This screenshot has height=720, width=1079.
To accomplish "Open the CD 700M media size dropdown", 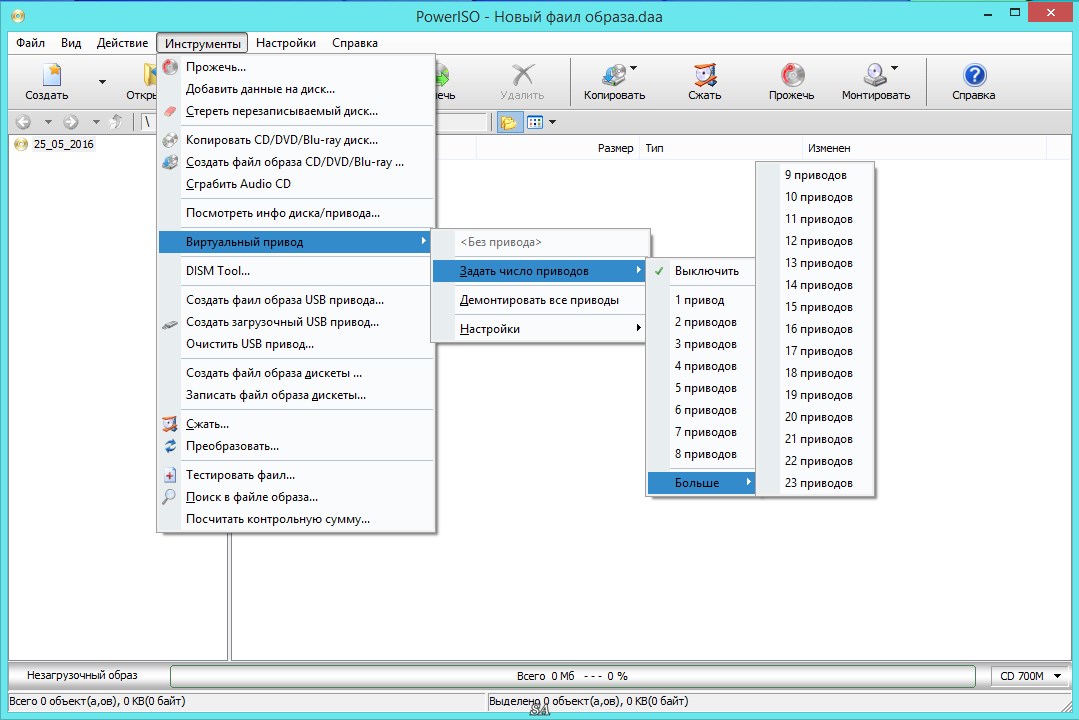I will pos(1030,676).
